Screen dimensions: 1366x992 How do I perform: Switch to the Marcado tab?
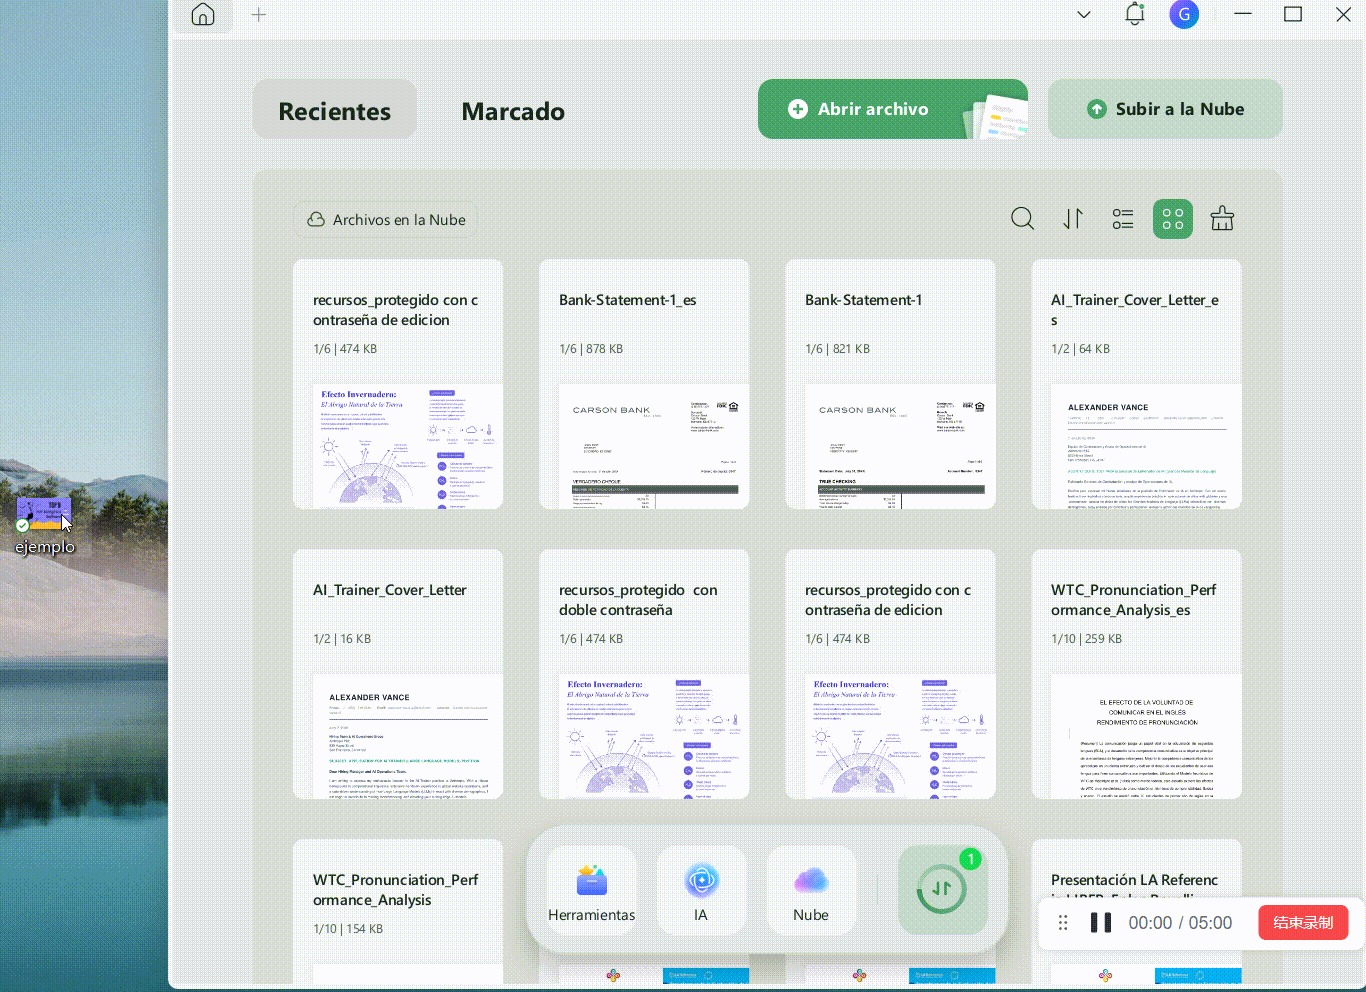[513, 111]
